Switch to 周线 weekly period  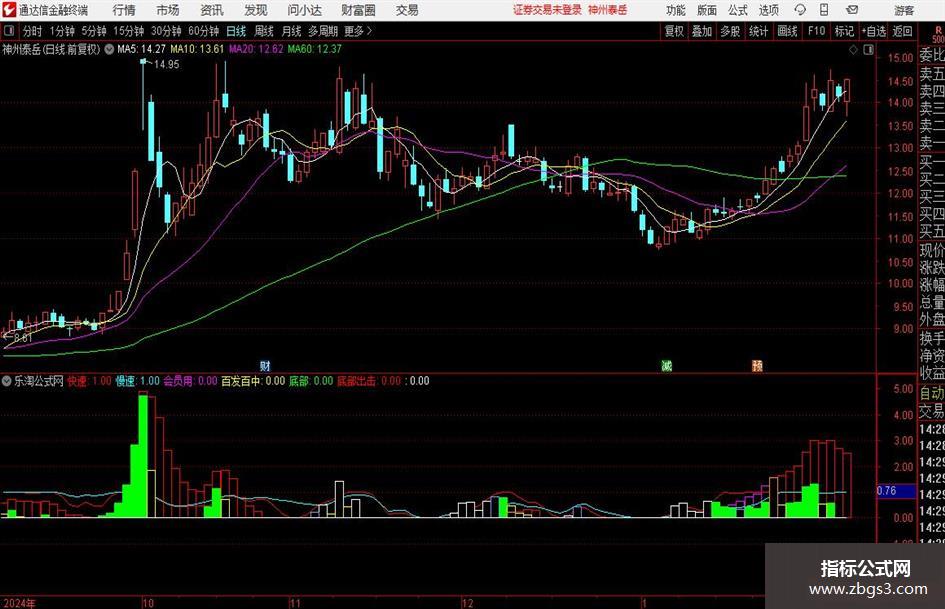(x=264, y=31)
